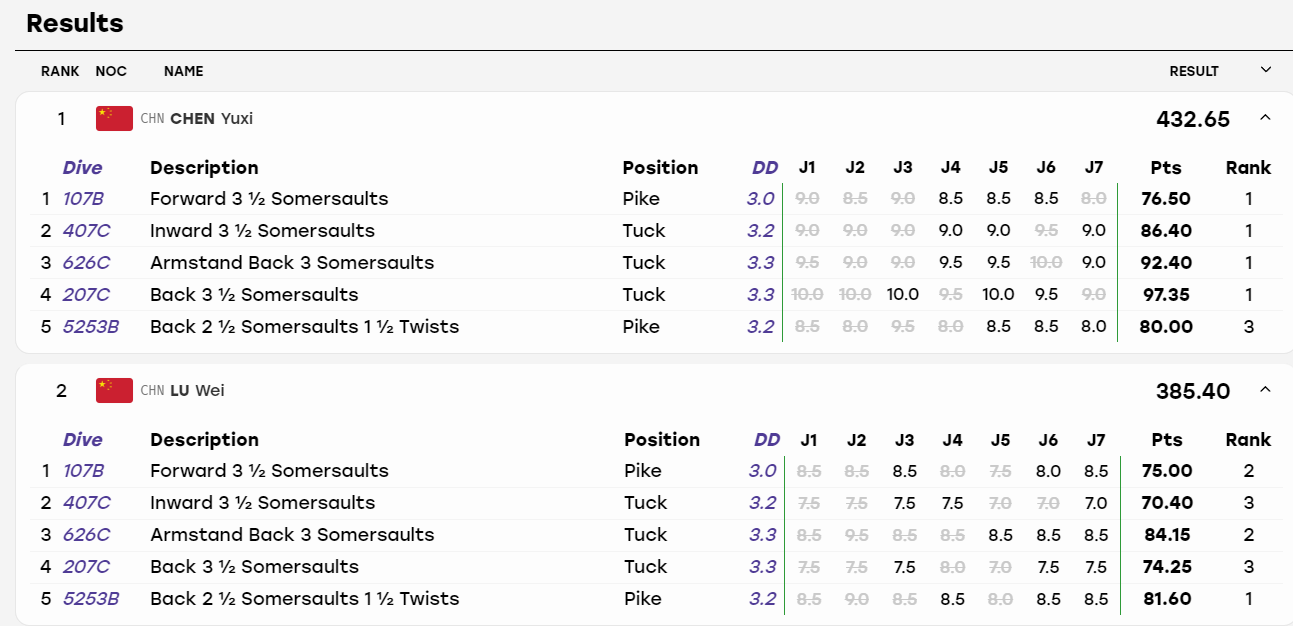The width and height of the screenshot is (1293, 626).
Task: Click CHEN Yuxi's 97.35 points for dive 207C
Action: pos(1166,294)
